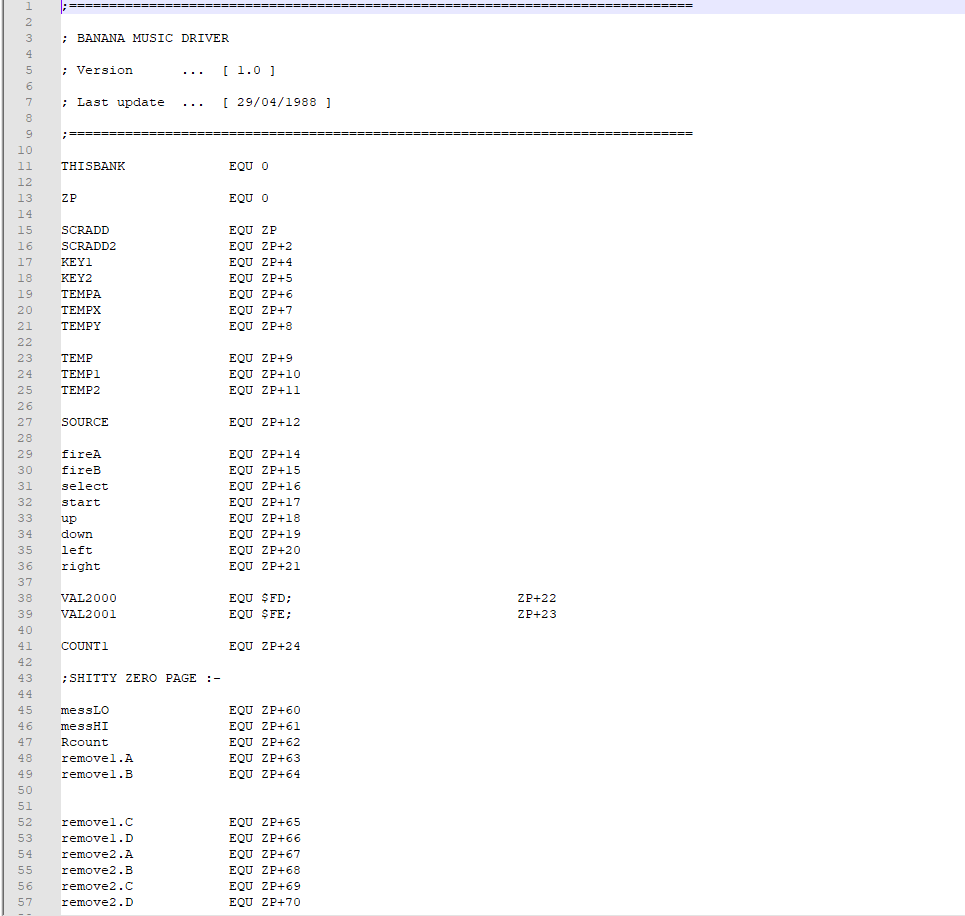Click the select label definition
The image size is (965, 916).
coord(85,486)
